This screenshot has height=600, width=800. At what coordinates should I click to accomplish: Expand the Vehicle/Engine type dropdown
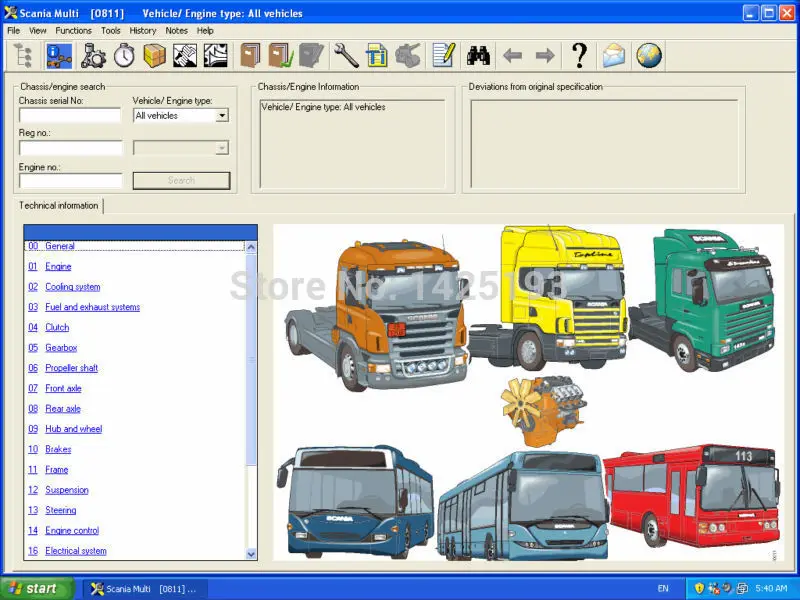pos(221,116)
